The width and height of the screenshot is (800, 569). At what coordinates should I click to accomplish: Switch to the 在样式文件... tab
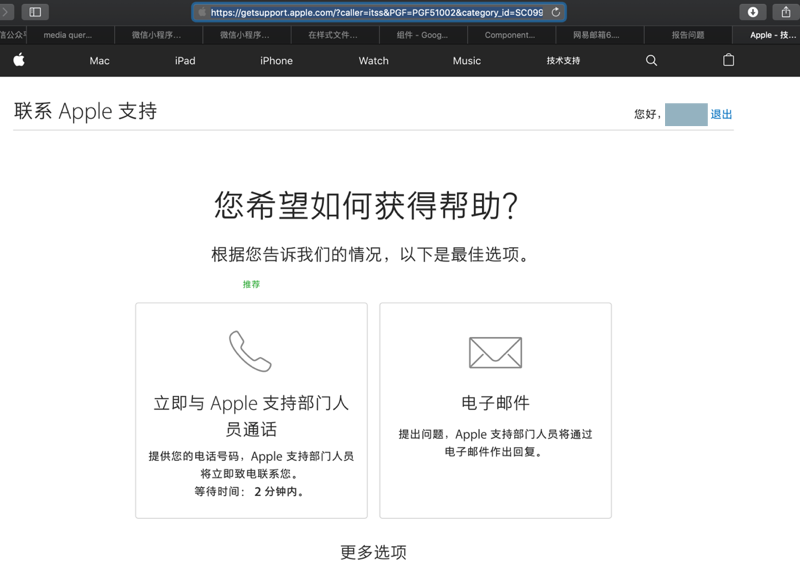[335, 35]
